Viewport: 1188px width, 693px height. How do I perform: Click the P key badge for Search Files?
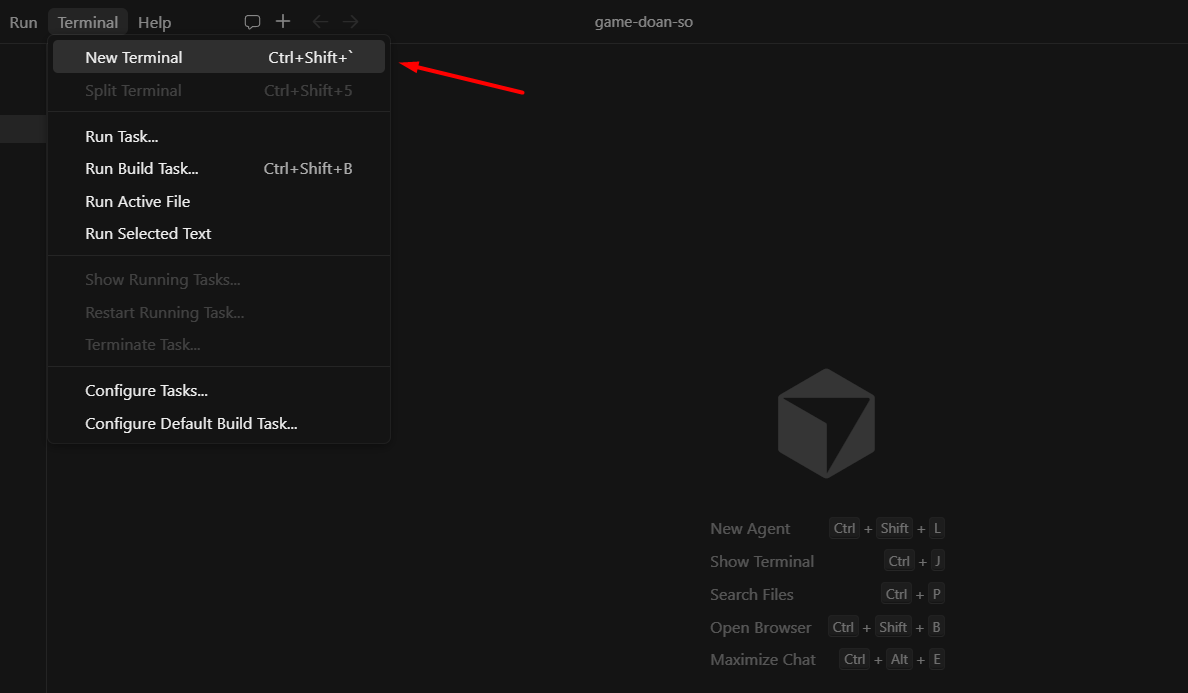(x=936, y=594)
